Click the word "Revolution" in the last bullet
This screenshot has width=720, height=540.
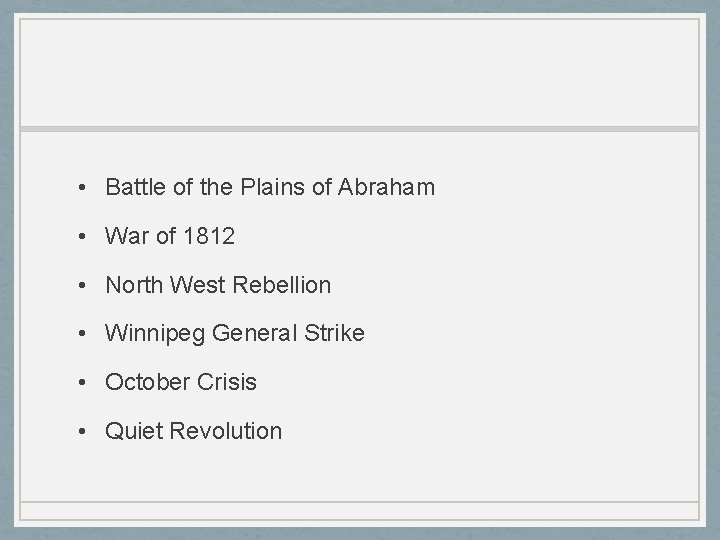(226, 431)
